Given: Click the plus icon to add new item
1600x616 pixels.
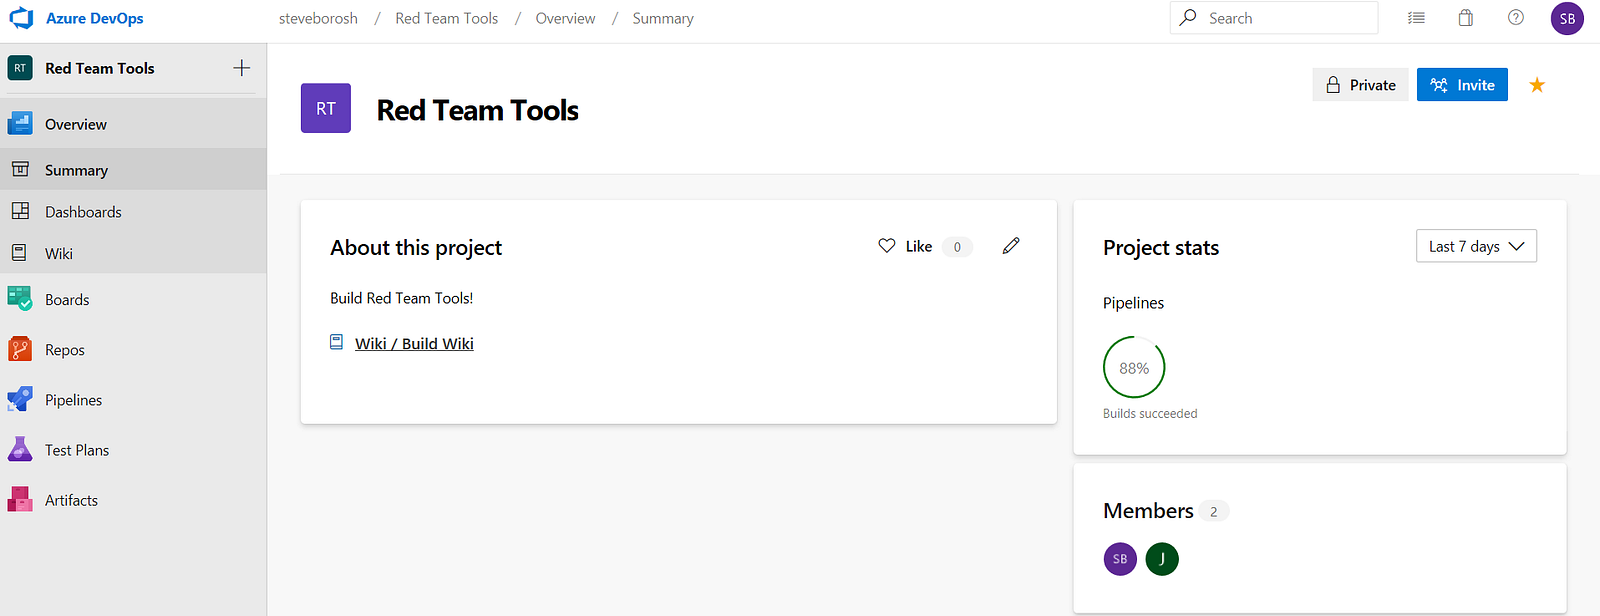Looking at the screenshot, I should 242,68.
